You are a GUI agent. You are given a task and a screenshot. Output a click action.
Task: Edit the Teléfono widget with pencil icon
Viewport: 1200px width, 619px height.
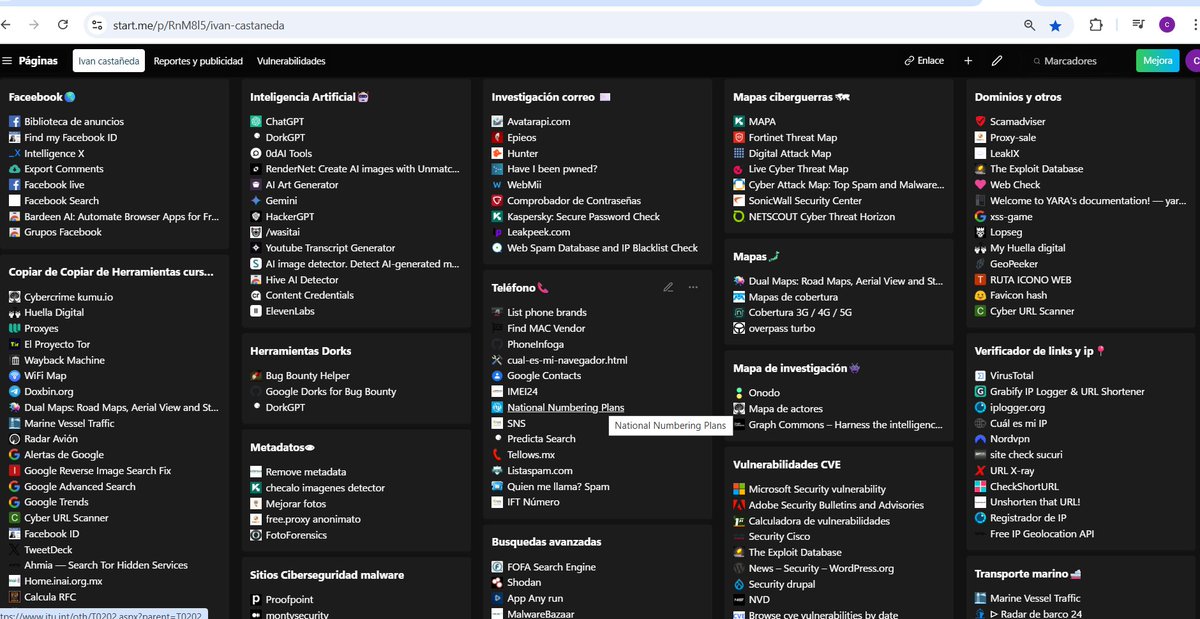click(668, 287)
